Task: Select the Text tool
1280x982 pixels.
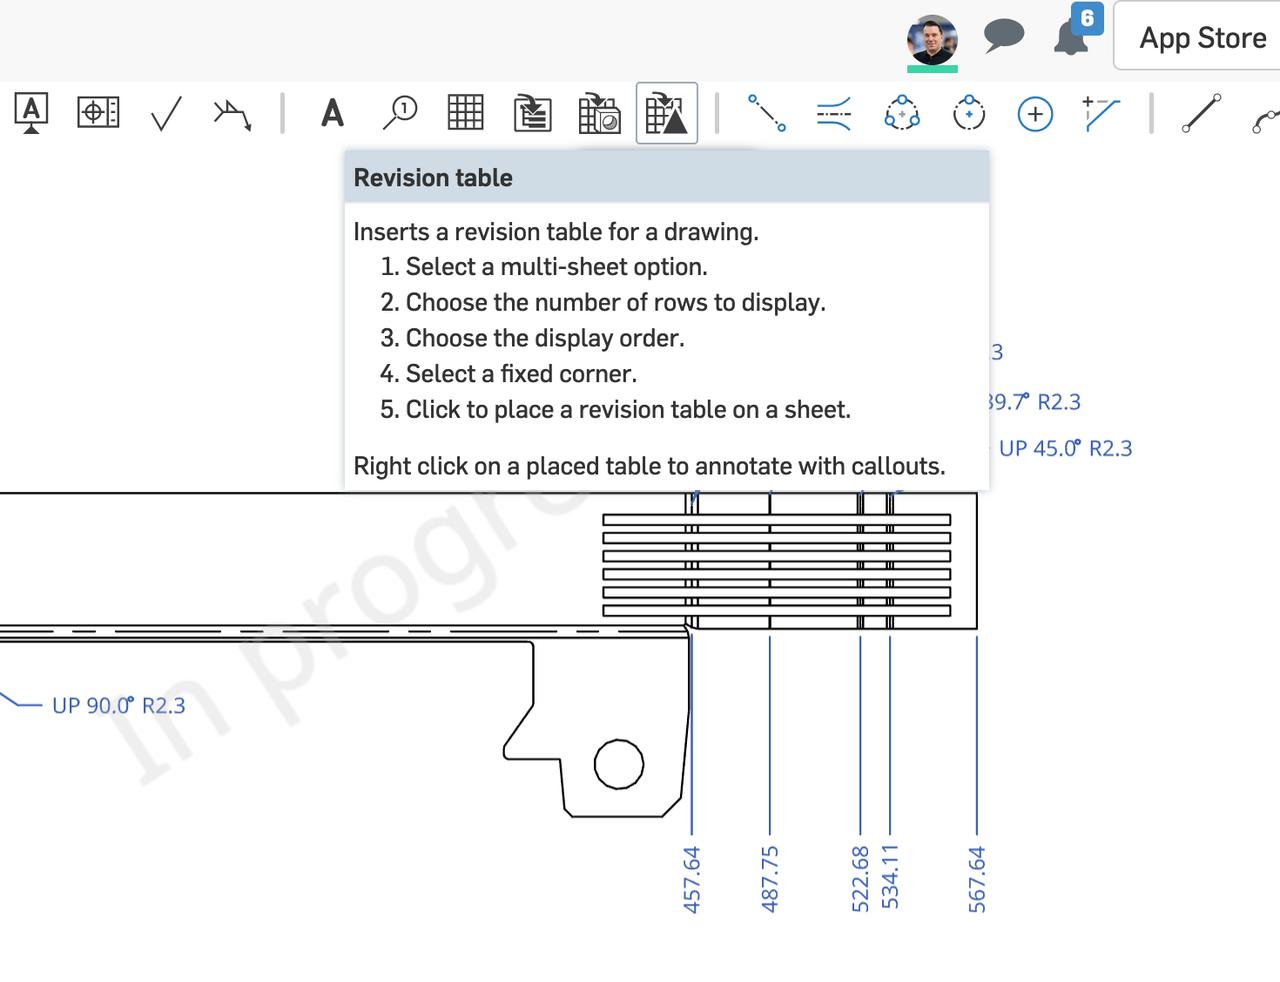Action: click(330, 114)
